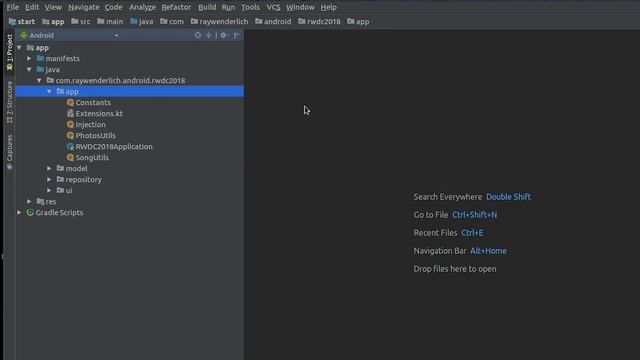Screen dimensions: 640x360
Task: Click the PhotosUtils Kotlin object icon
Action: tap(70, 136)
